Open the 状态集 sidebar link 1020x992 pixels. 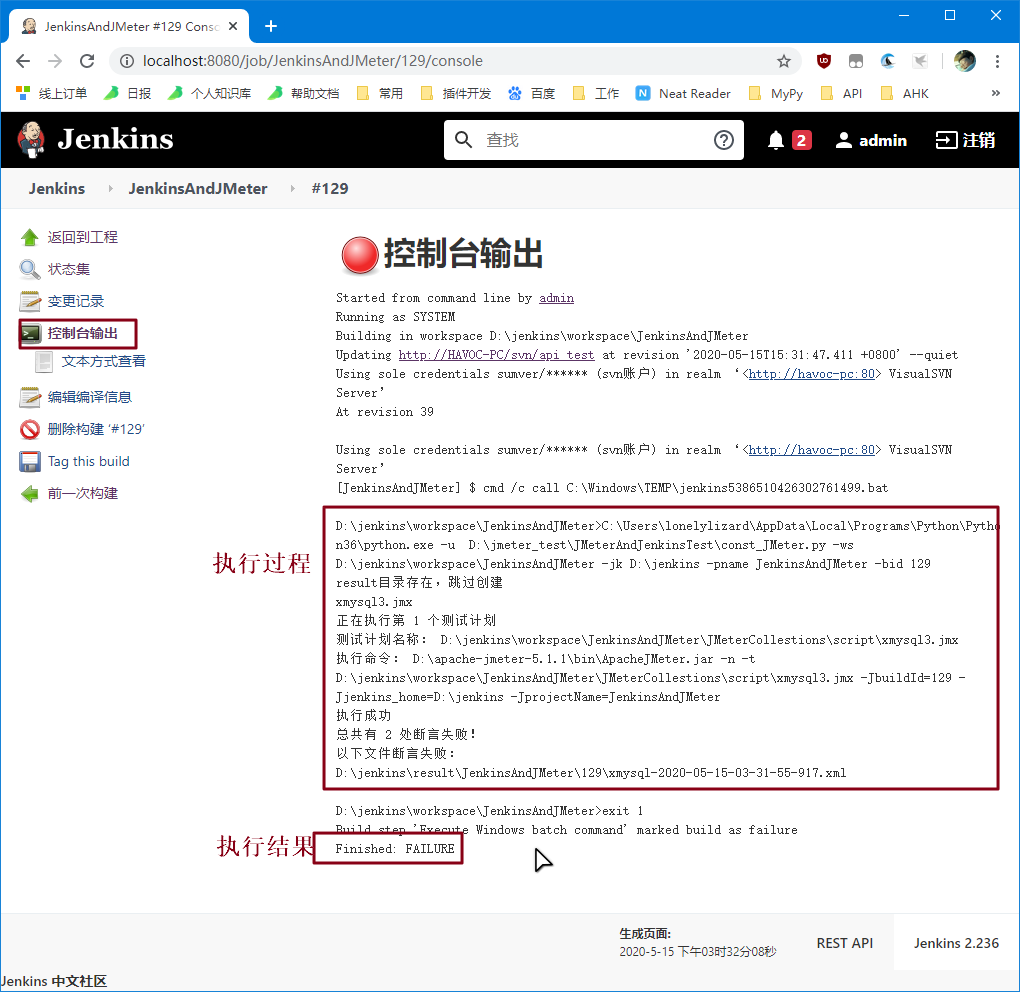(x=68, y=269)
